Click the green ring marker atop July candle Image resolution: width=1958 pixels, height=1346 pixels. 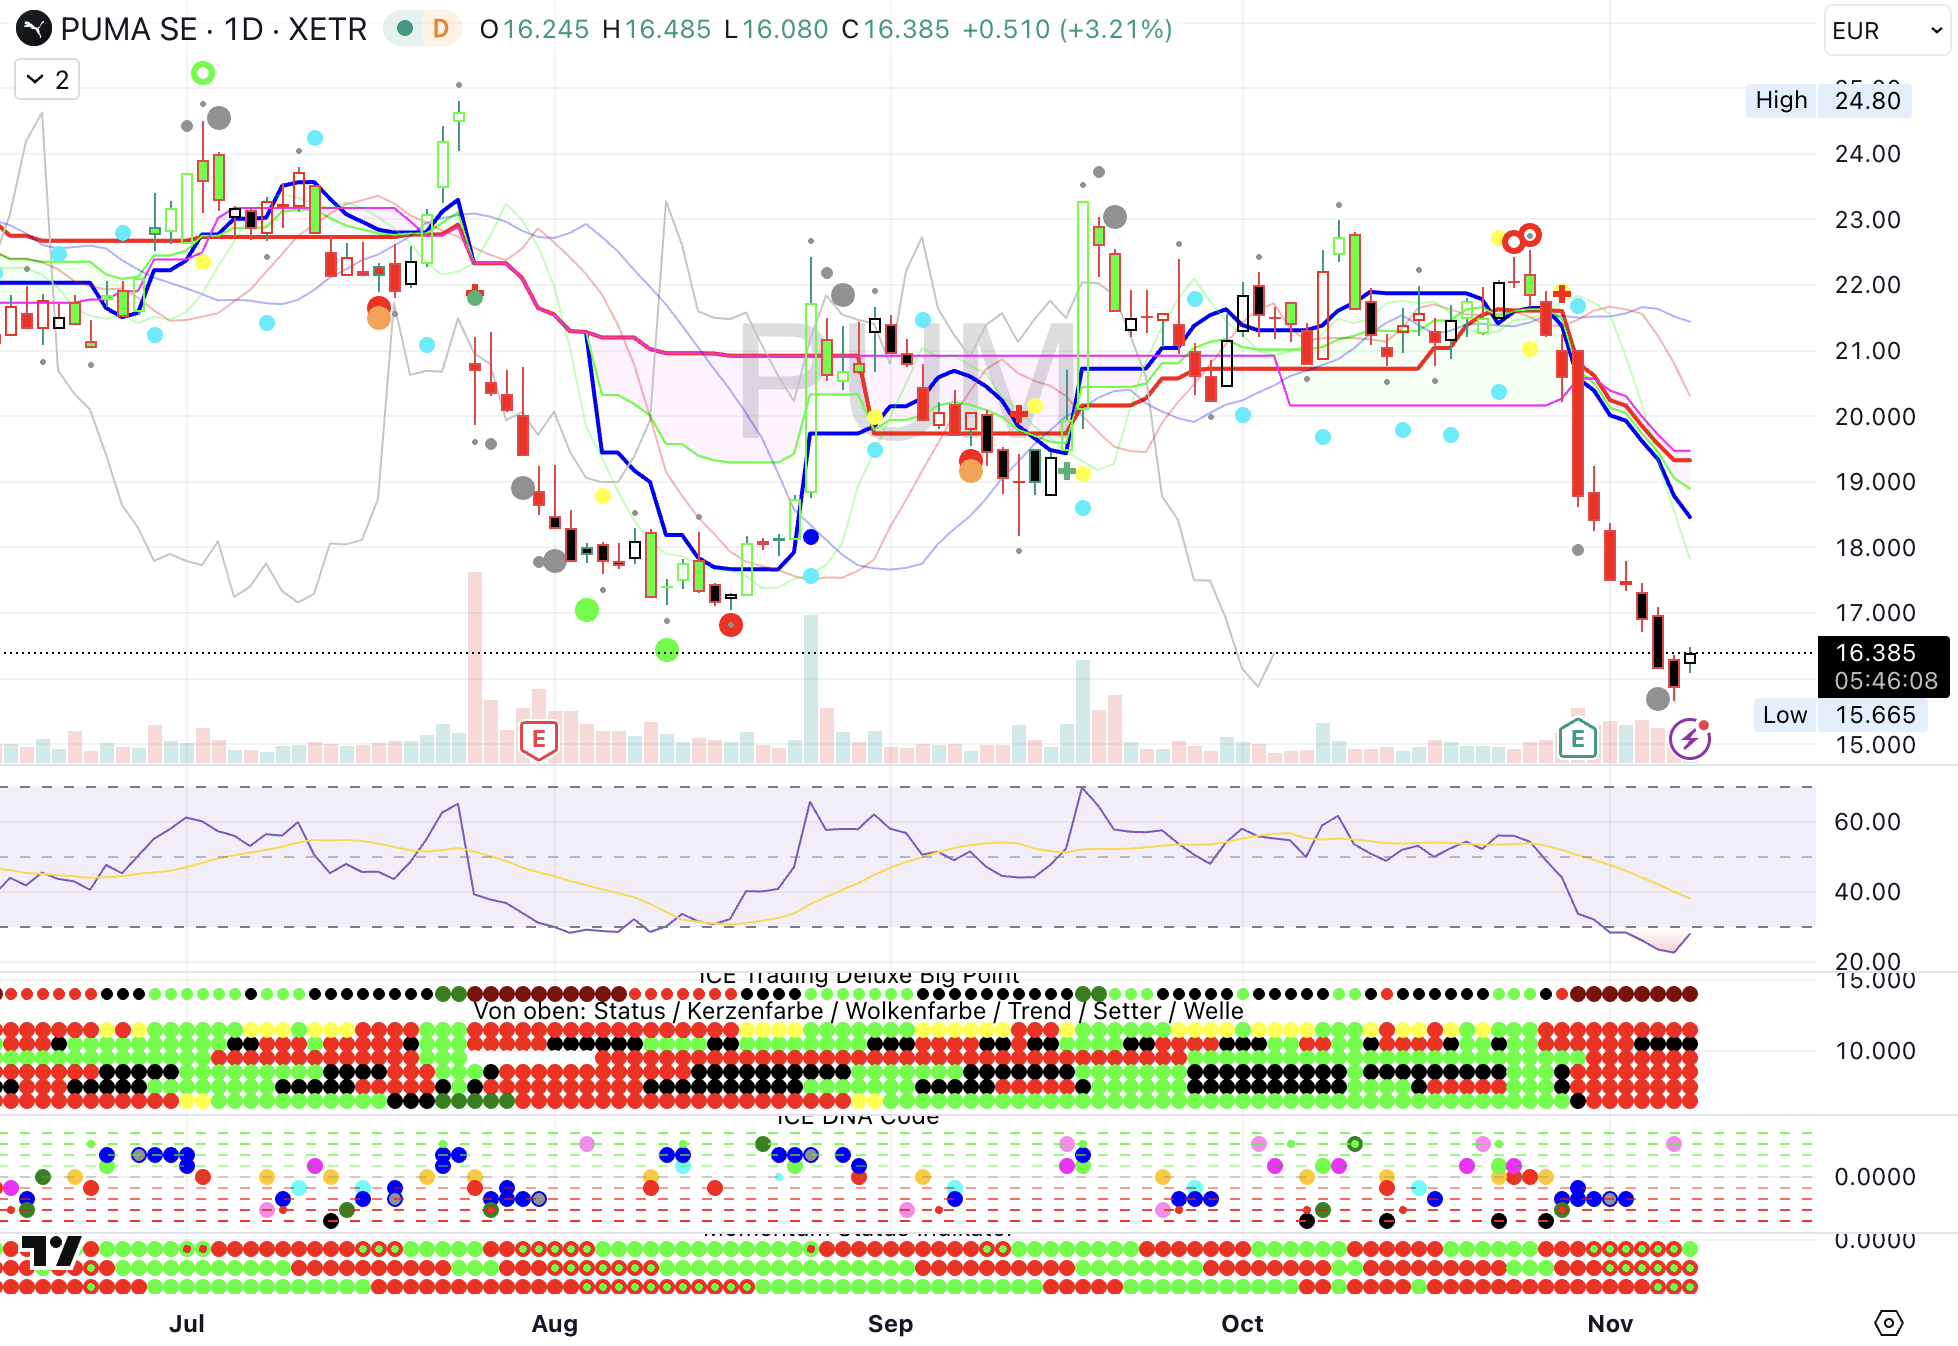point(203,73)
